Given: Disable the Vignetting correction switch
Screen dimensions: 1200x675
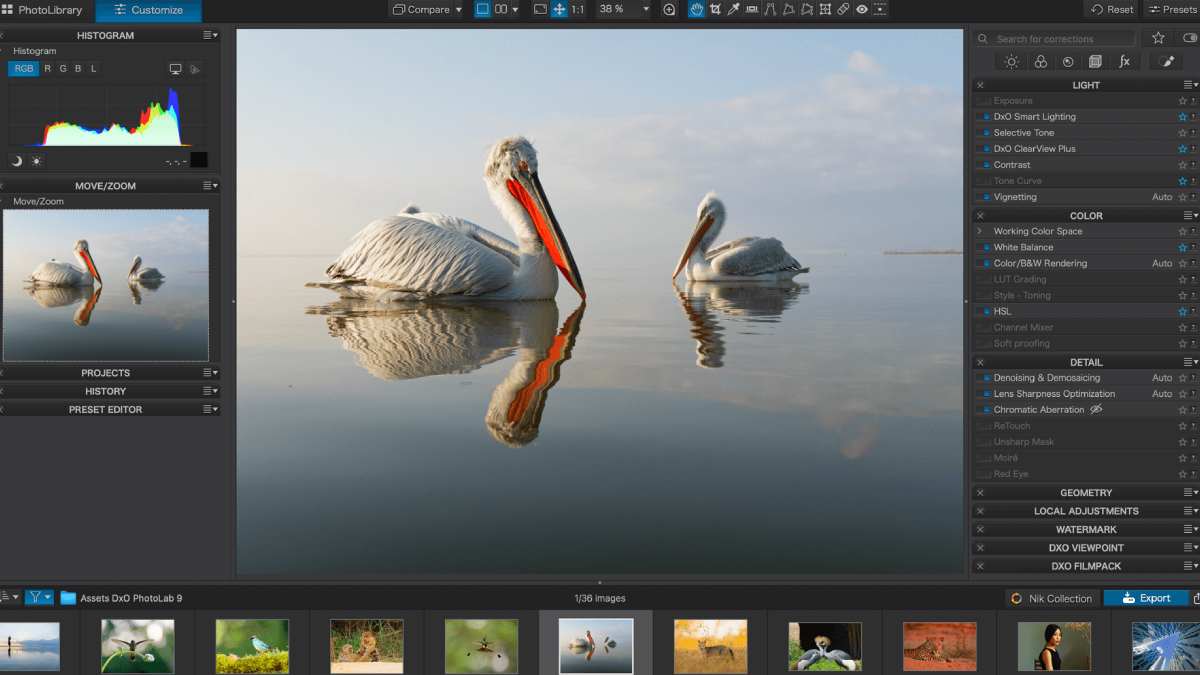Looking at the screenshot, I should tap(986, 197).
